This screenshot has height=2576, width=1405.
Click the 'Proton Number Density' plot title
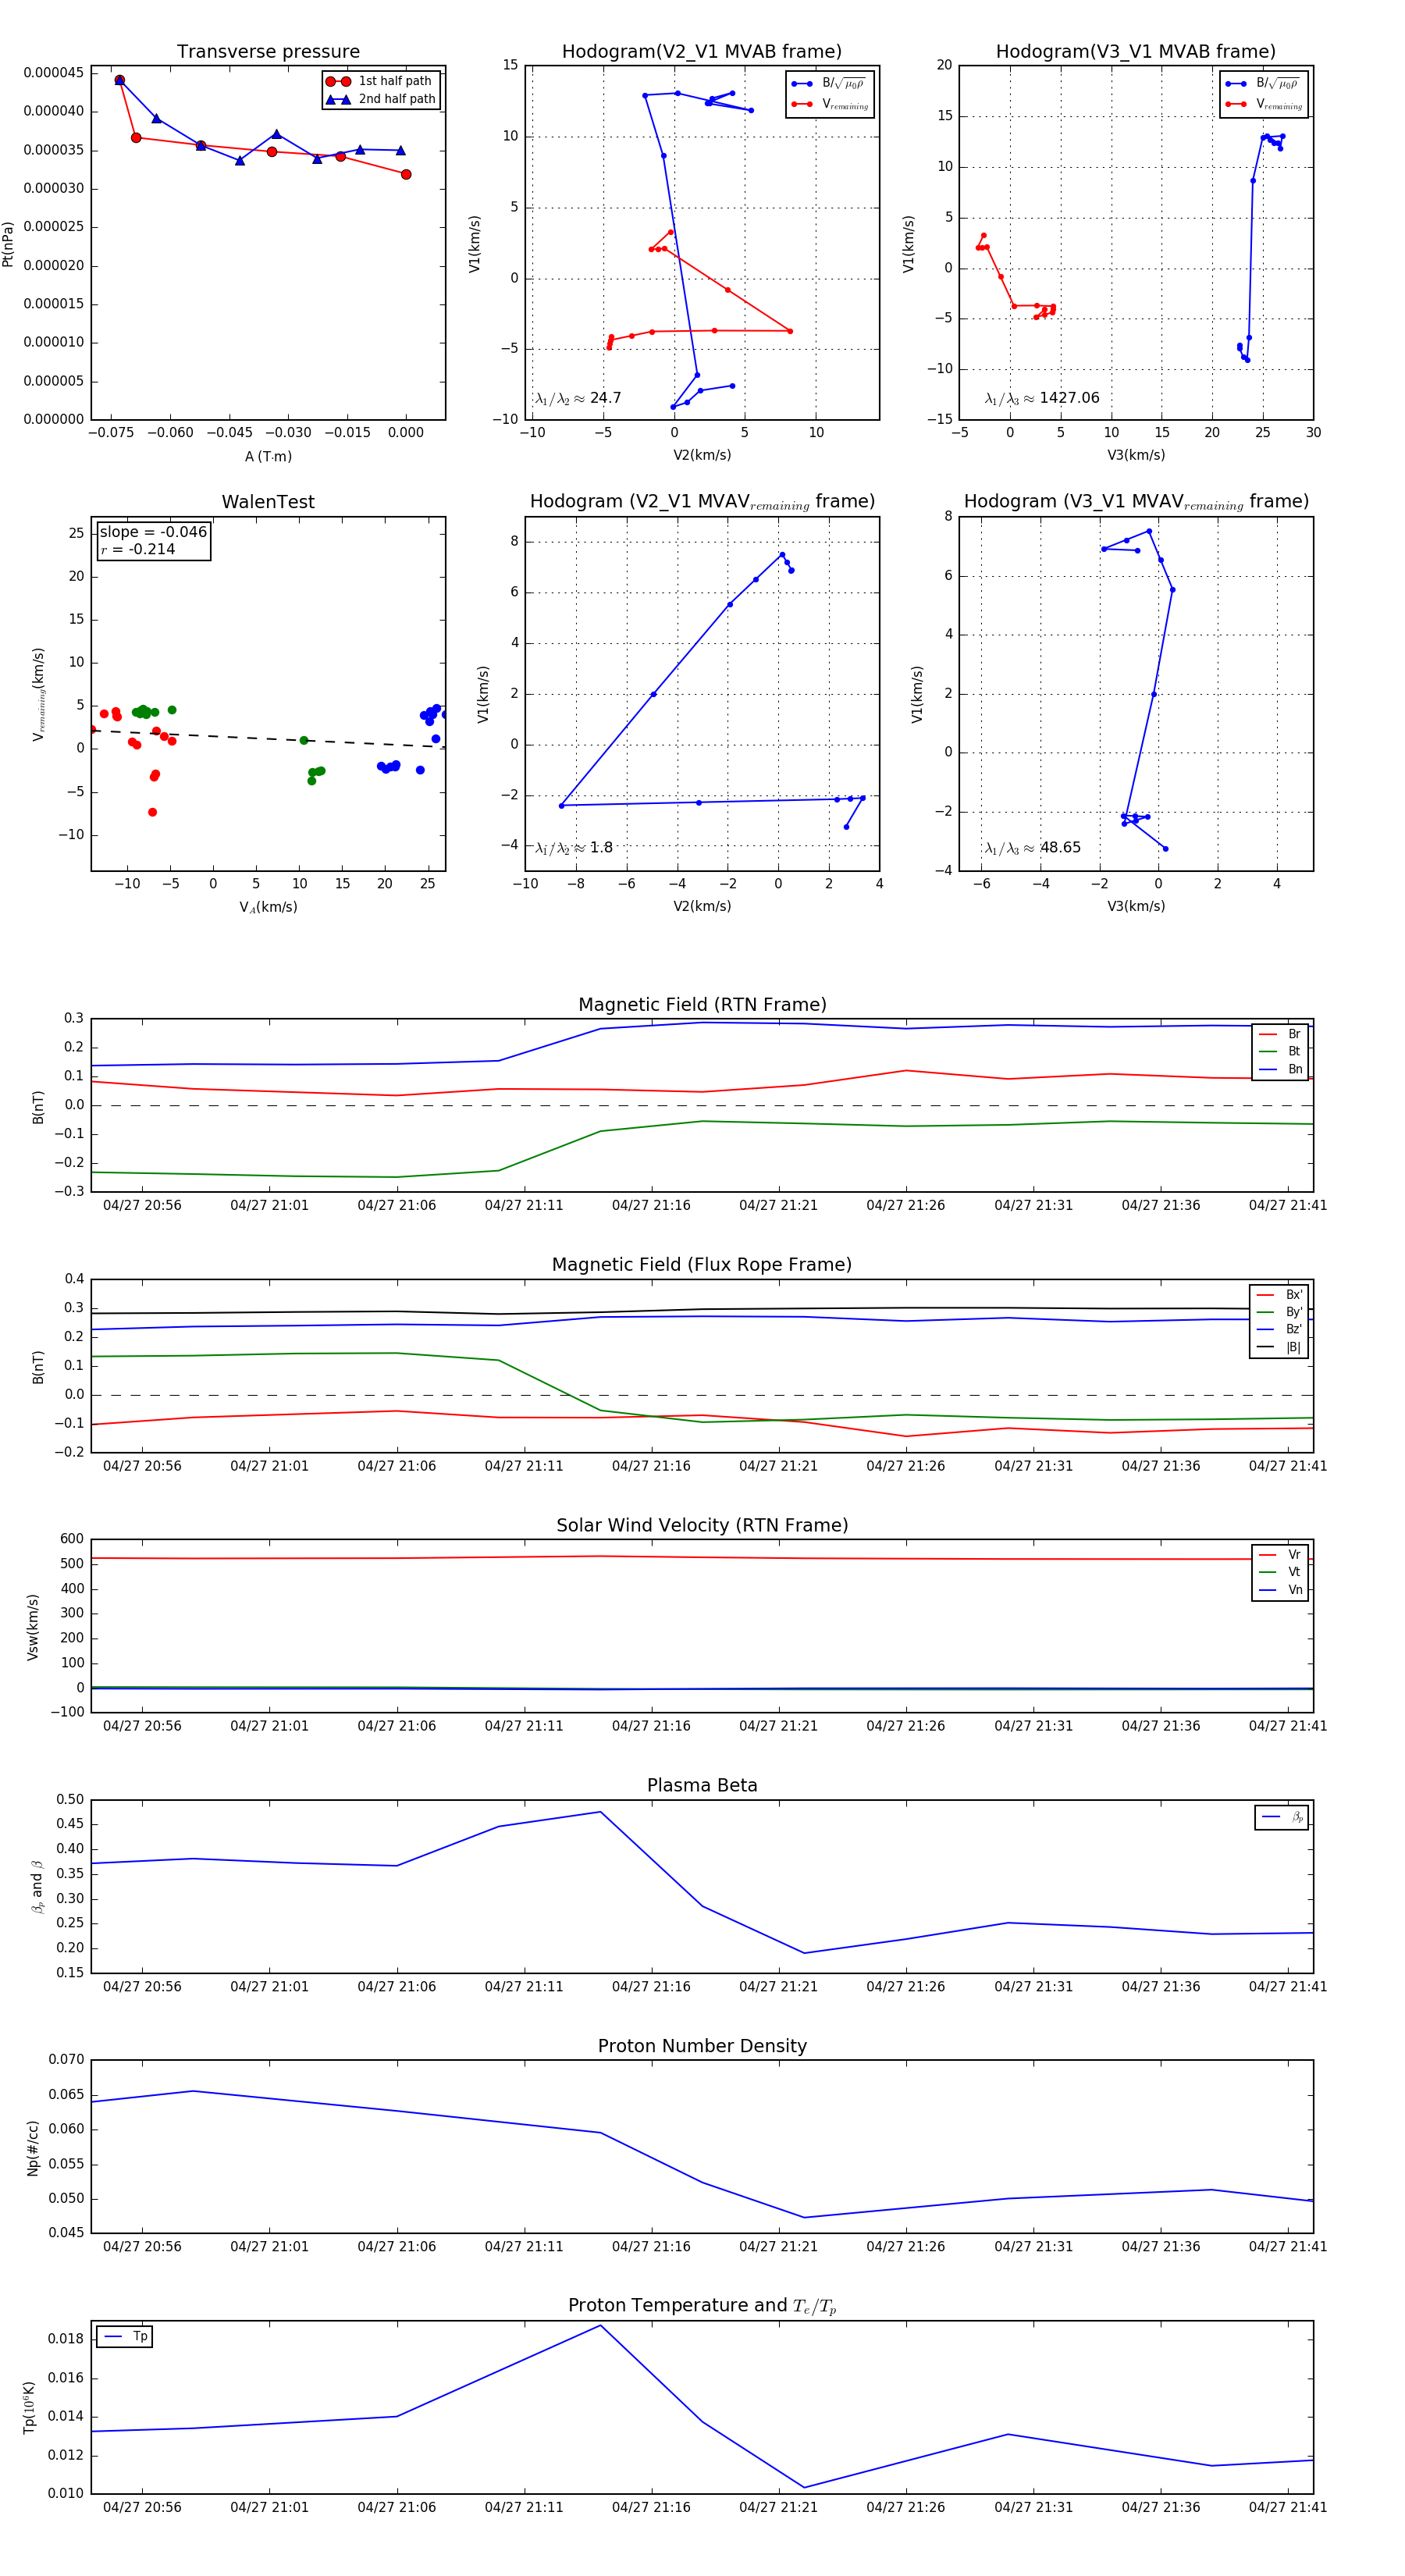coord(702,2046)
